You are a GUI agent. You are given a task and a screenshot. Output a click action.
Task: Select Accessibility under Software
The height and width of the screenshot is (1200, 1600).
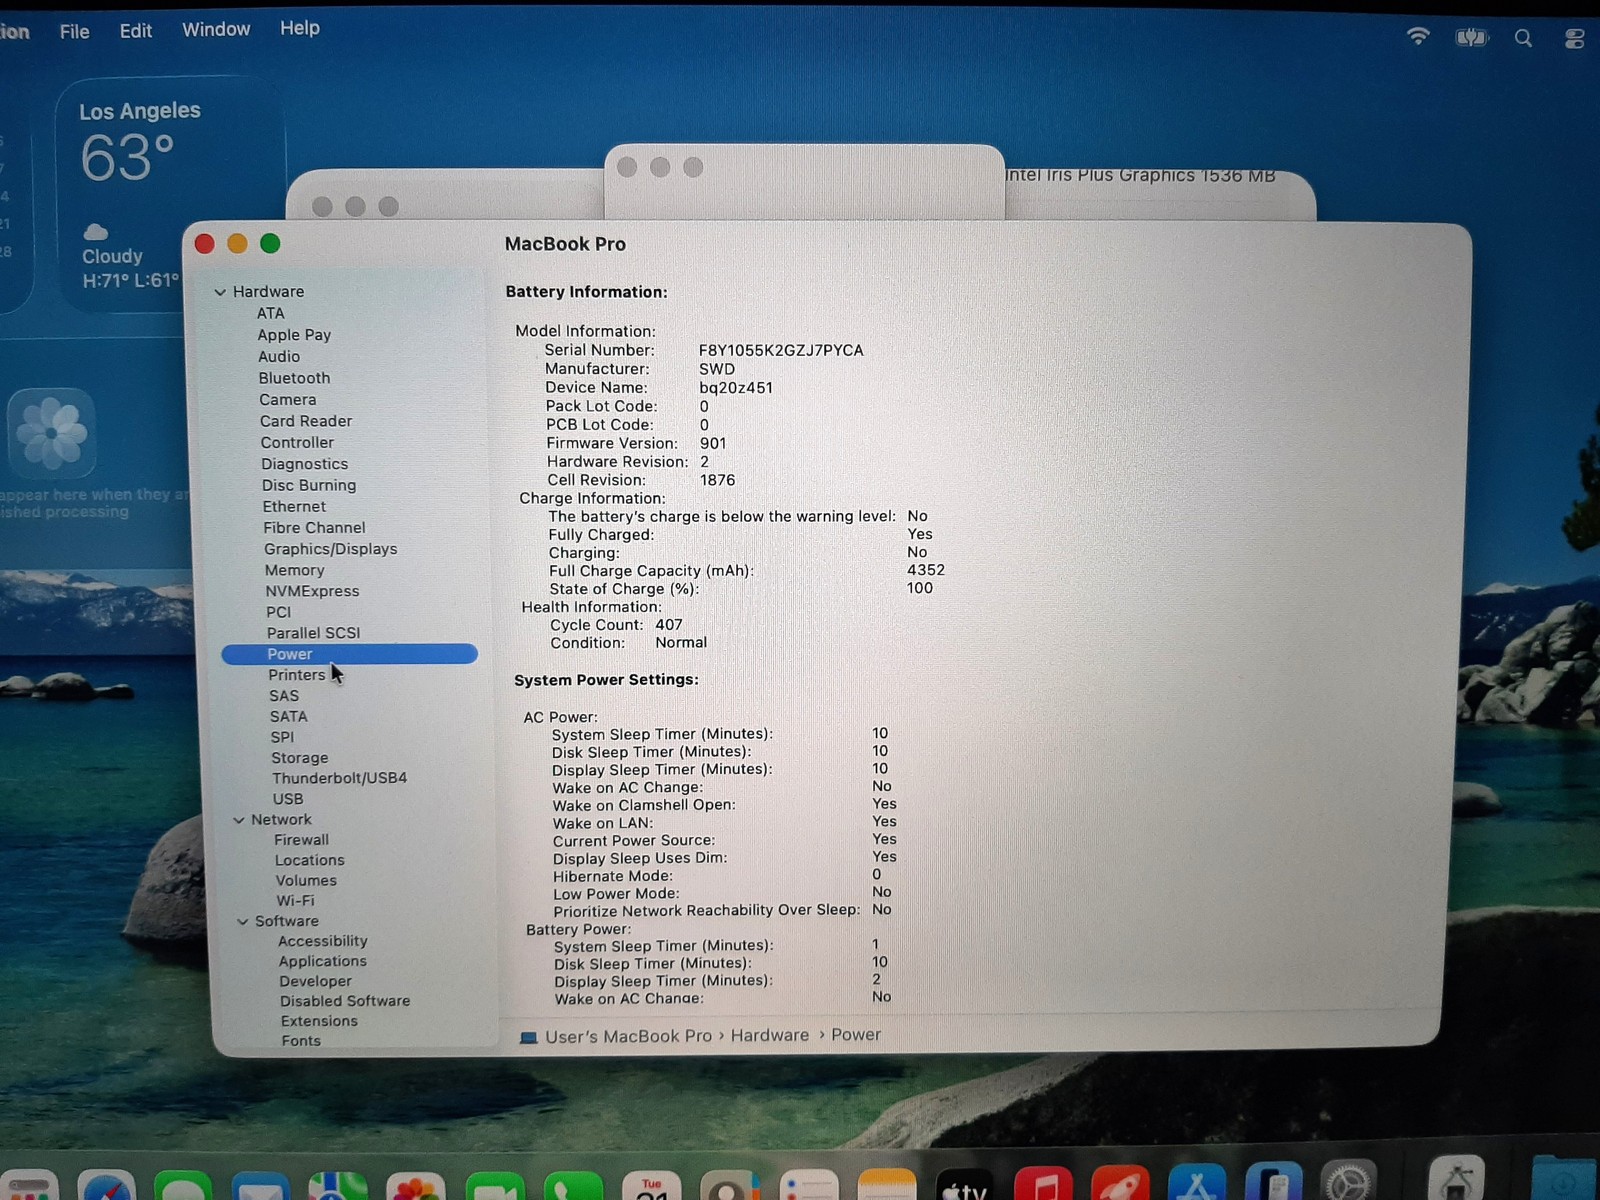pyautogui.click(x=323, y=941)
